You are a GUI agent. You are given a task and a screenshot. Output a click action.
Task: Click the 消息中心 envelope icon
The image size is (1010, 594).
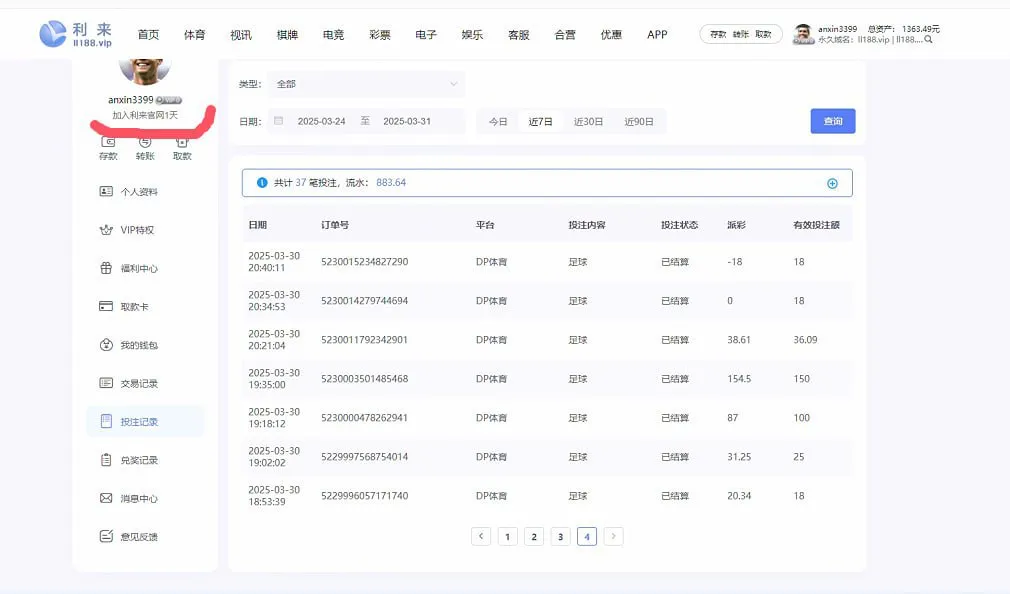(x=106, y=498)
